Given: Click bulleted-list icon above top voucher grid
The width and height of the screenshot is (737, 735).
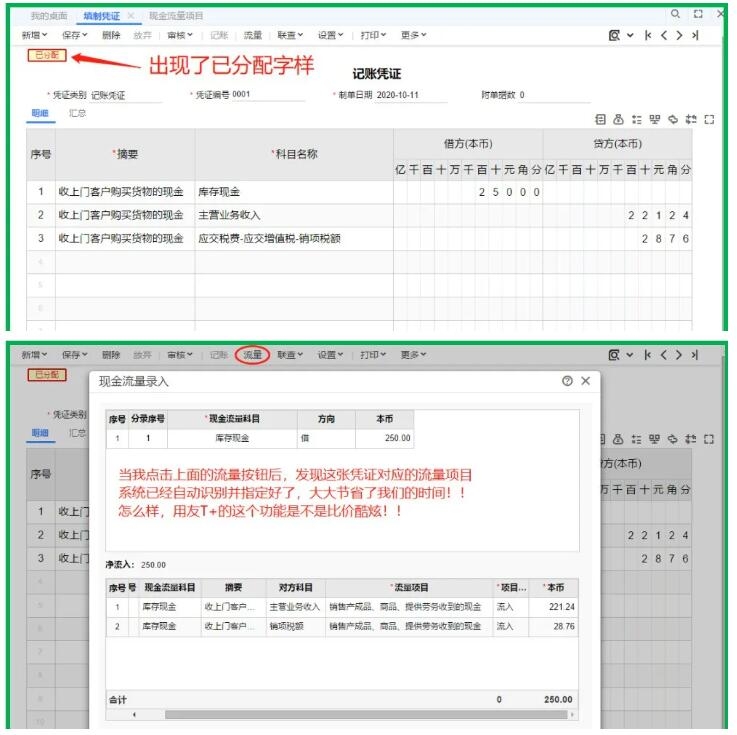Looking at the screenshot, I should [636, 119].
